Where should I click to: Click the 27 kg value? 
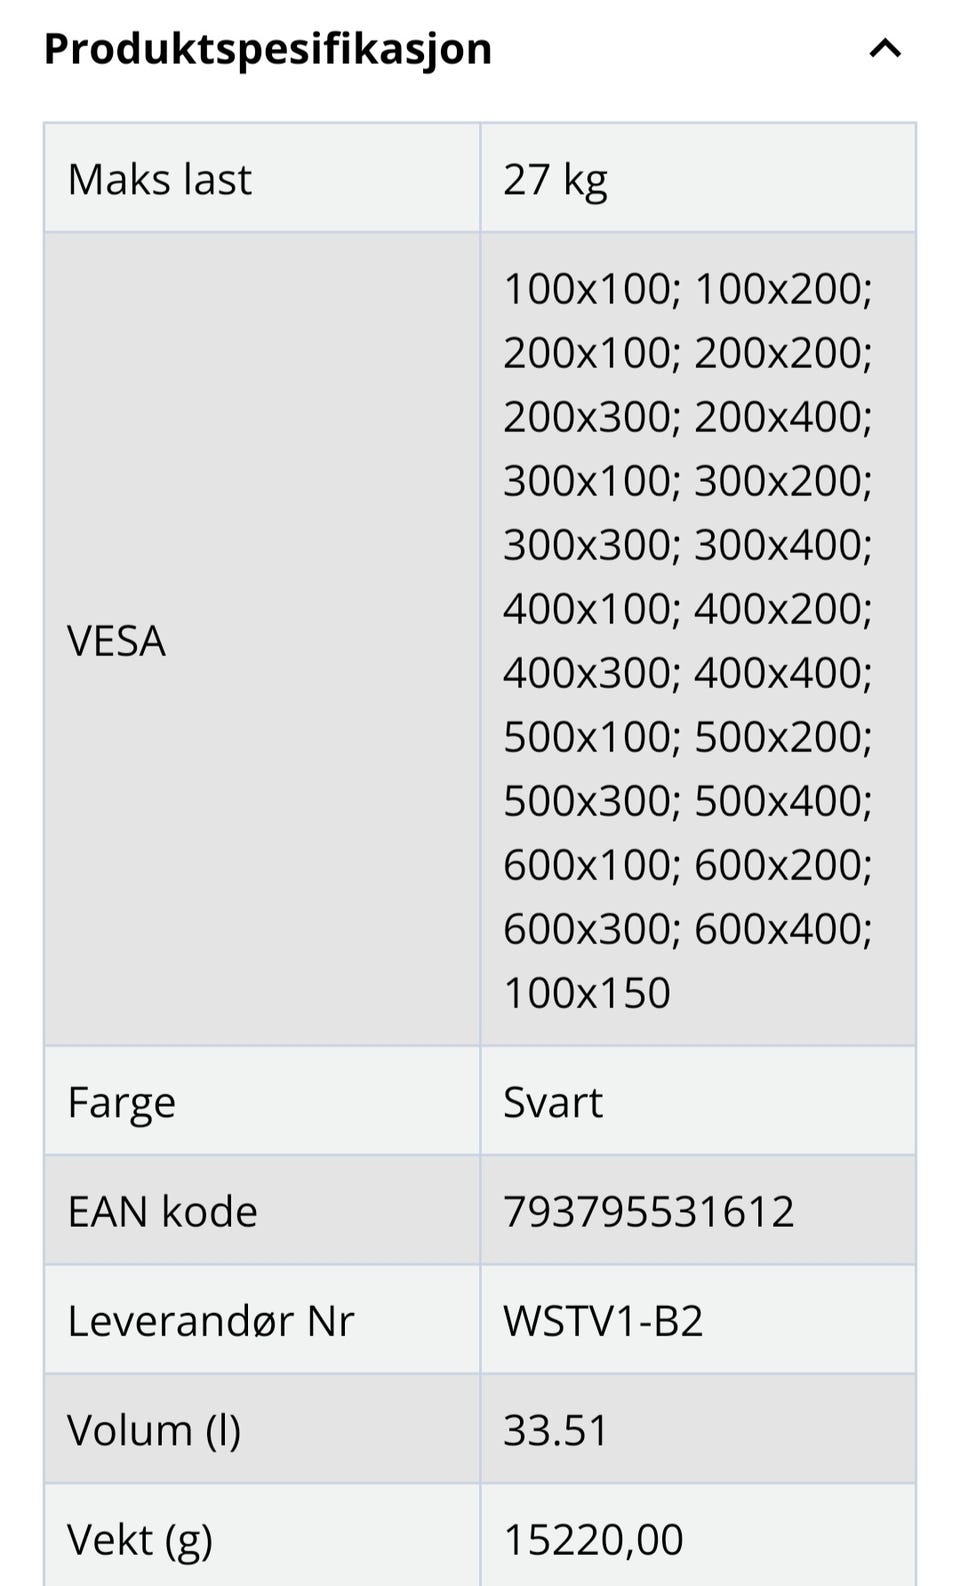555,180
